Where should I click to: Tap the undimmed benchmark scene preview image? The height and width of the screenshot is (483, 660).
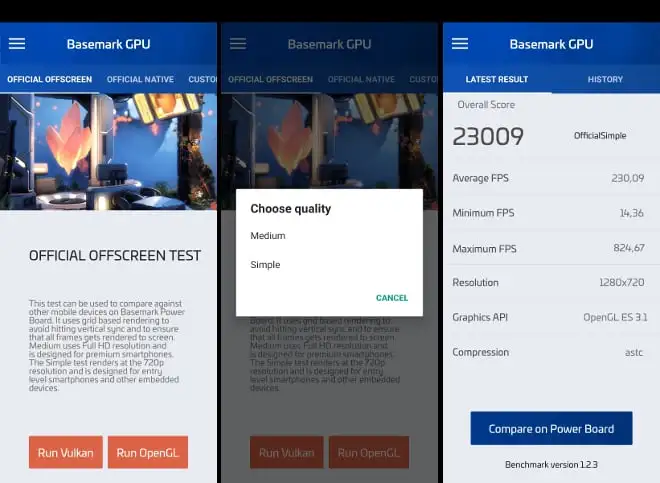coord(108,151)
